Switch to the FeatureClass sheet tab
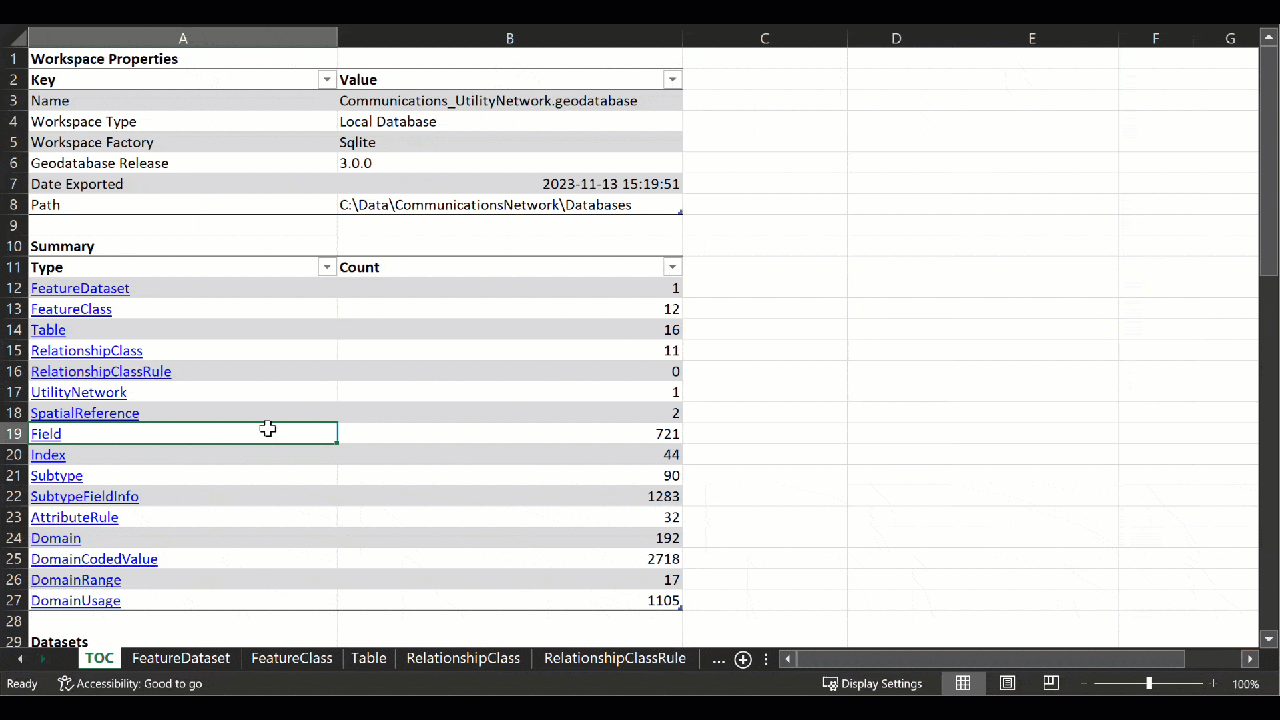 coord(291,658)
